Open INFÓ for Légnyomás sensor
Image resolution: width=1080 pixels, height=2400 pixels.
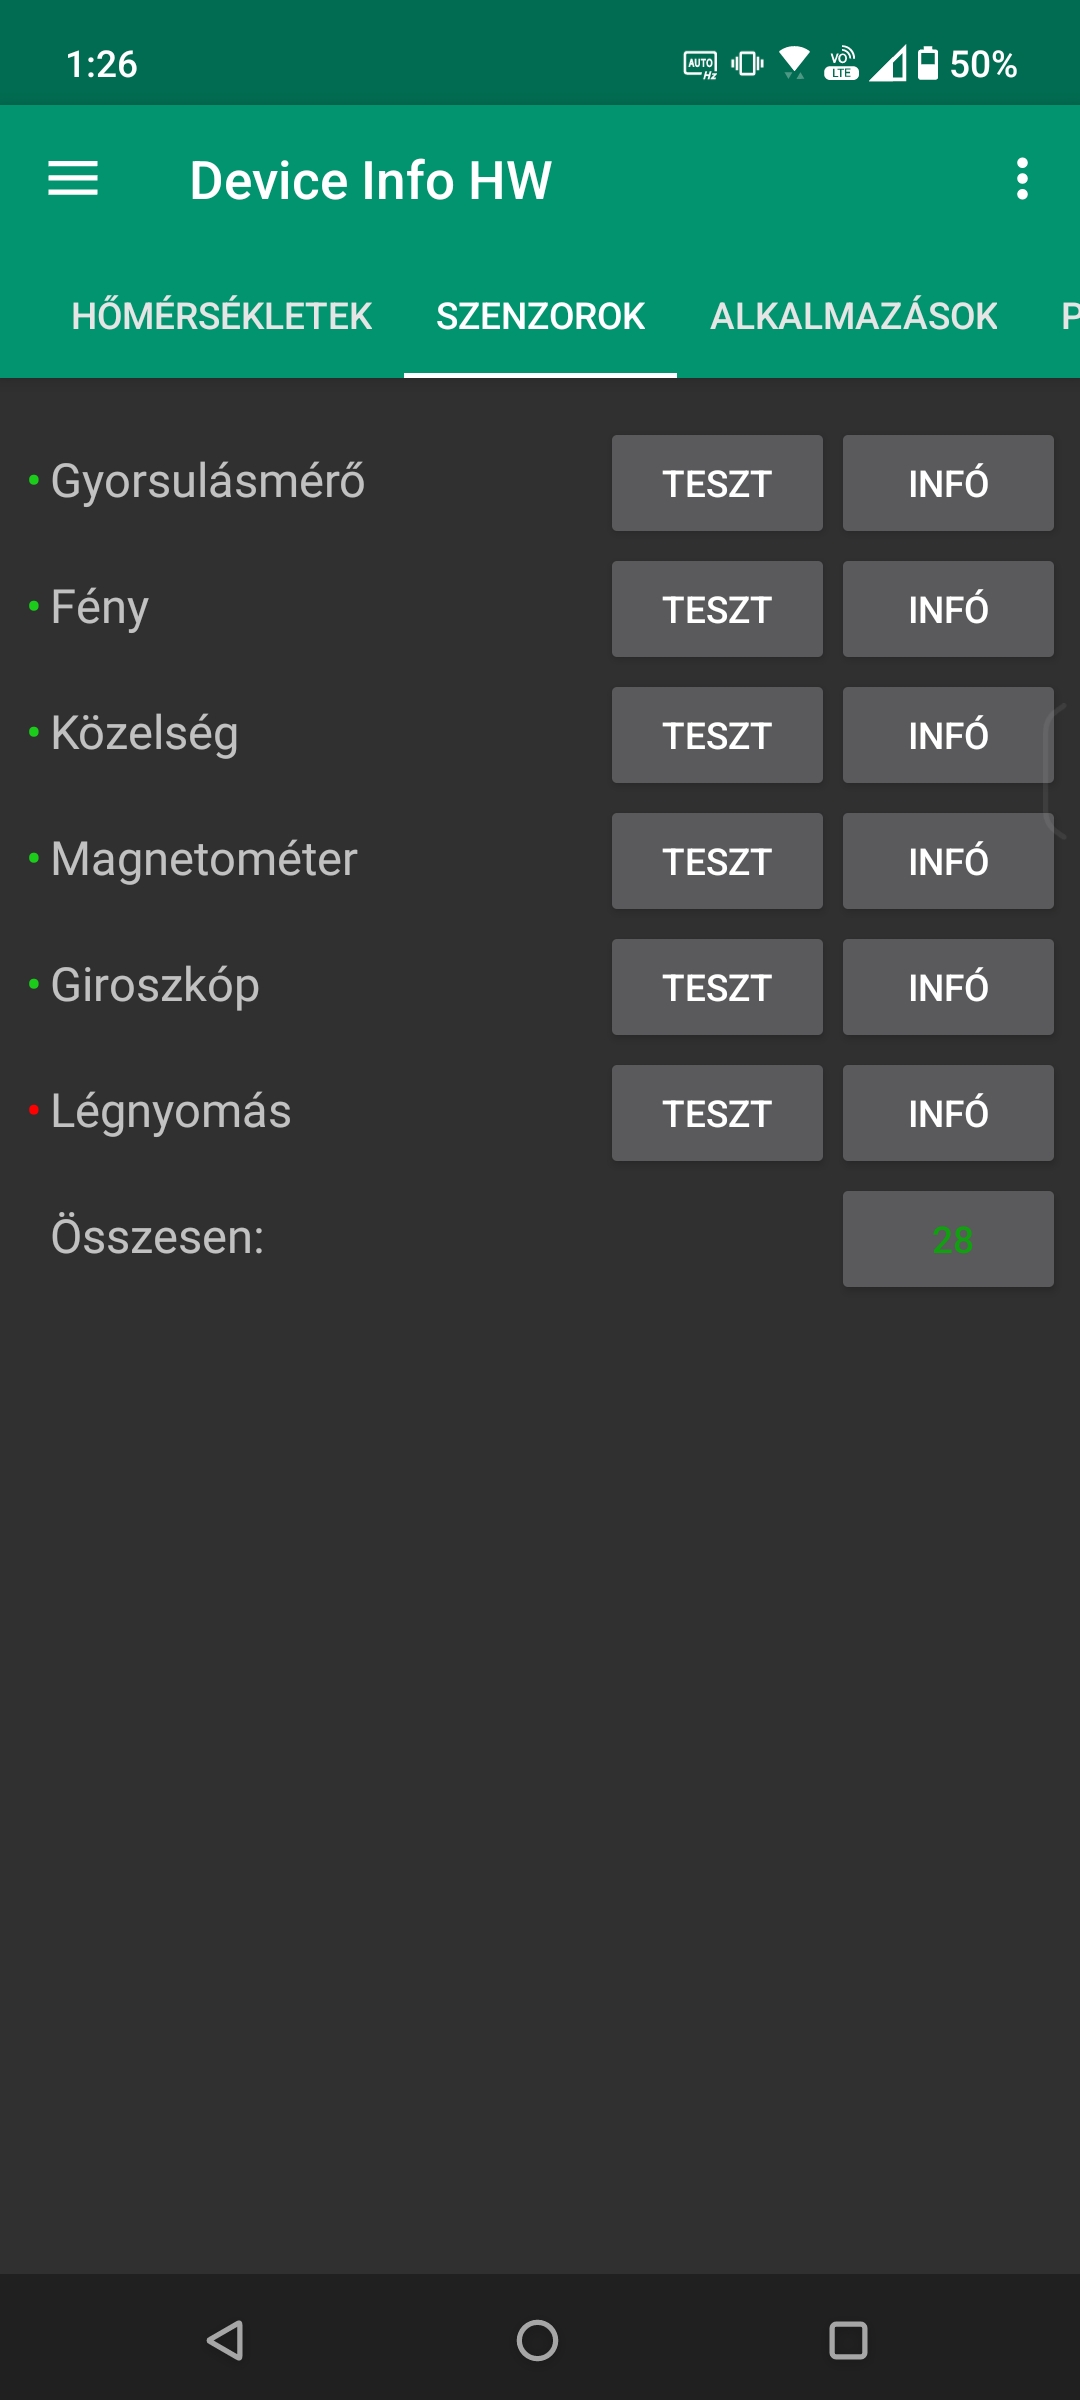948,1113
